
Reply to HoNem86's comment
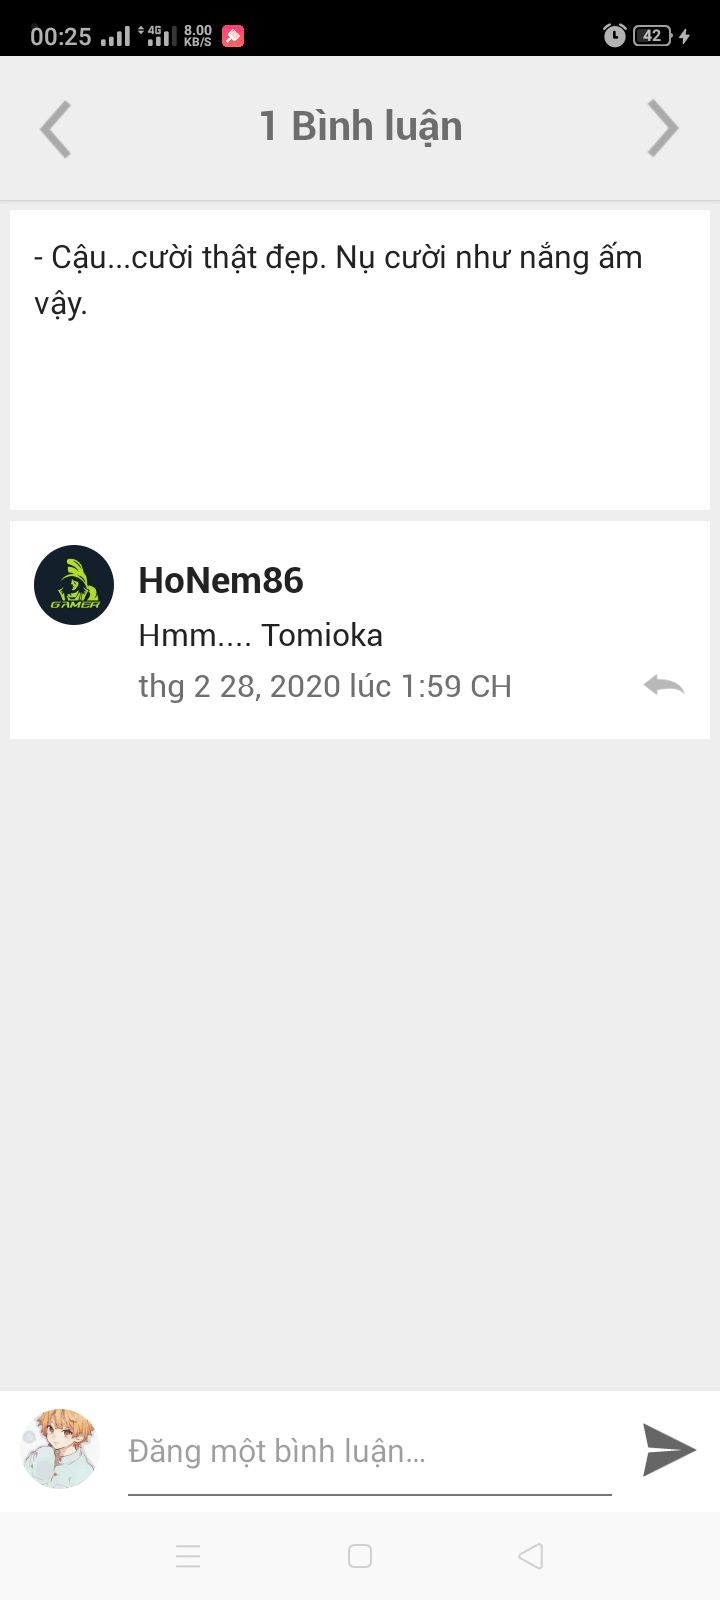(x=664, y=686)
